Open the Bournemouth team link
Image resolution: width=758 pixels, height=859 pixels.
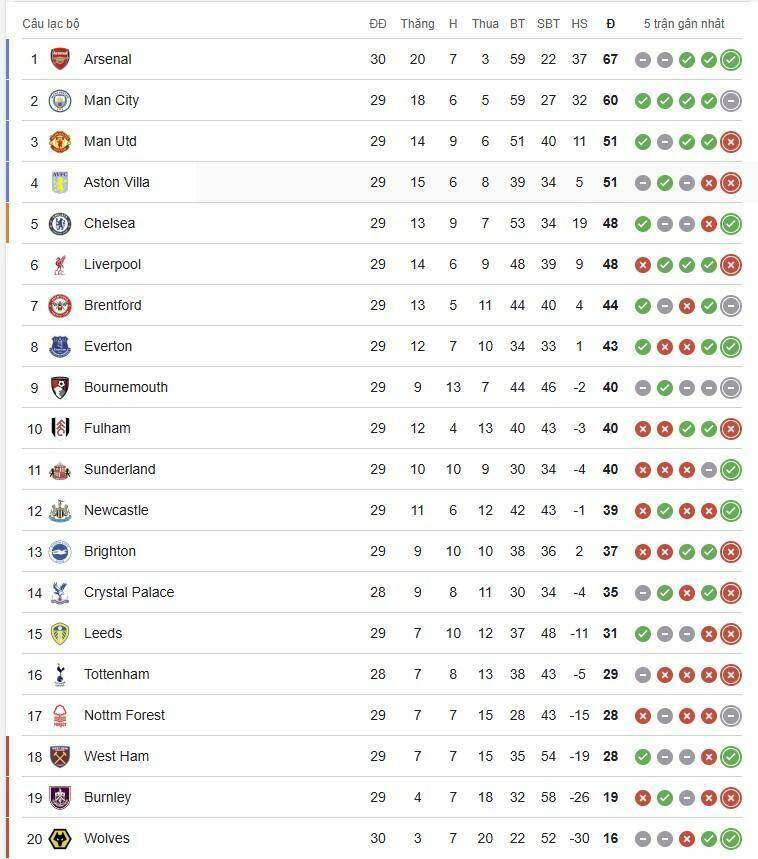(x=125, y=387)
